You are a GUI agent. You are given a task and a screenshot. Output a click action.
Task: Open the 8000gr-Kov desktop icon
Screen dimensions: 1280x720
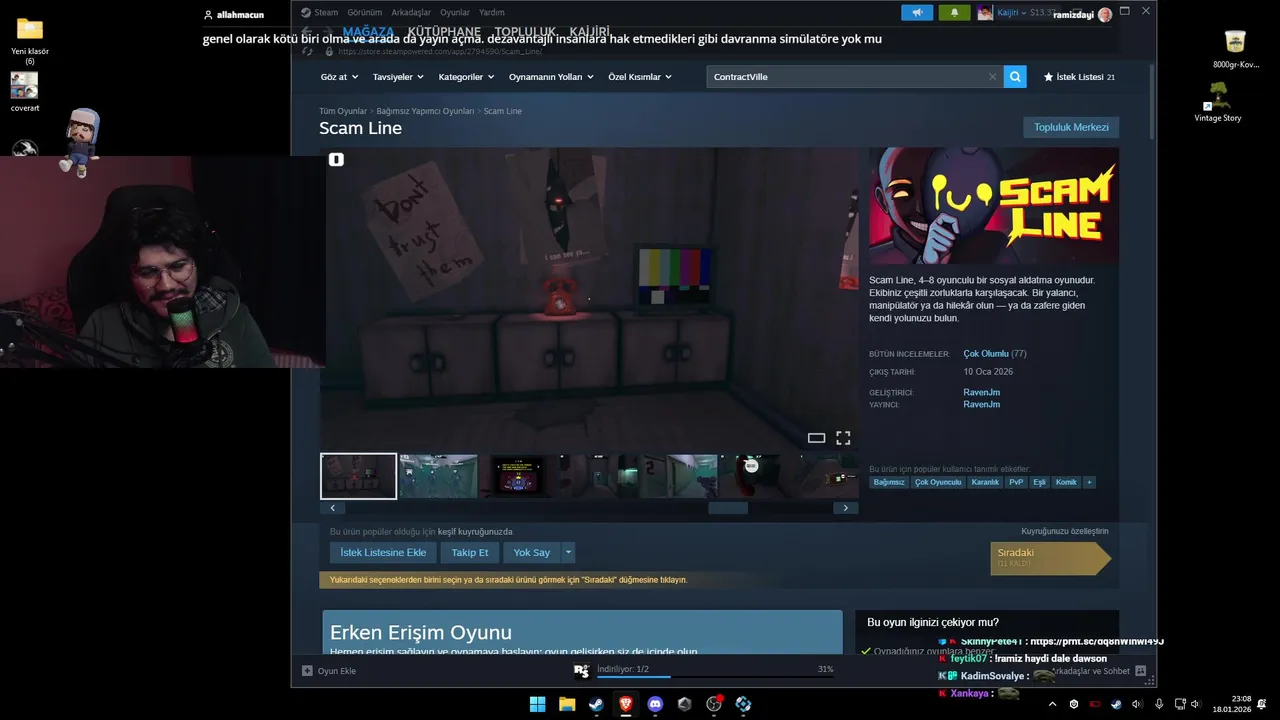pos(1235,49)
